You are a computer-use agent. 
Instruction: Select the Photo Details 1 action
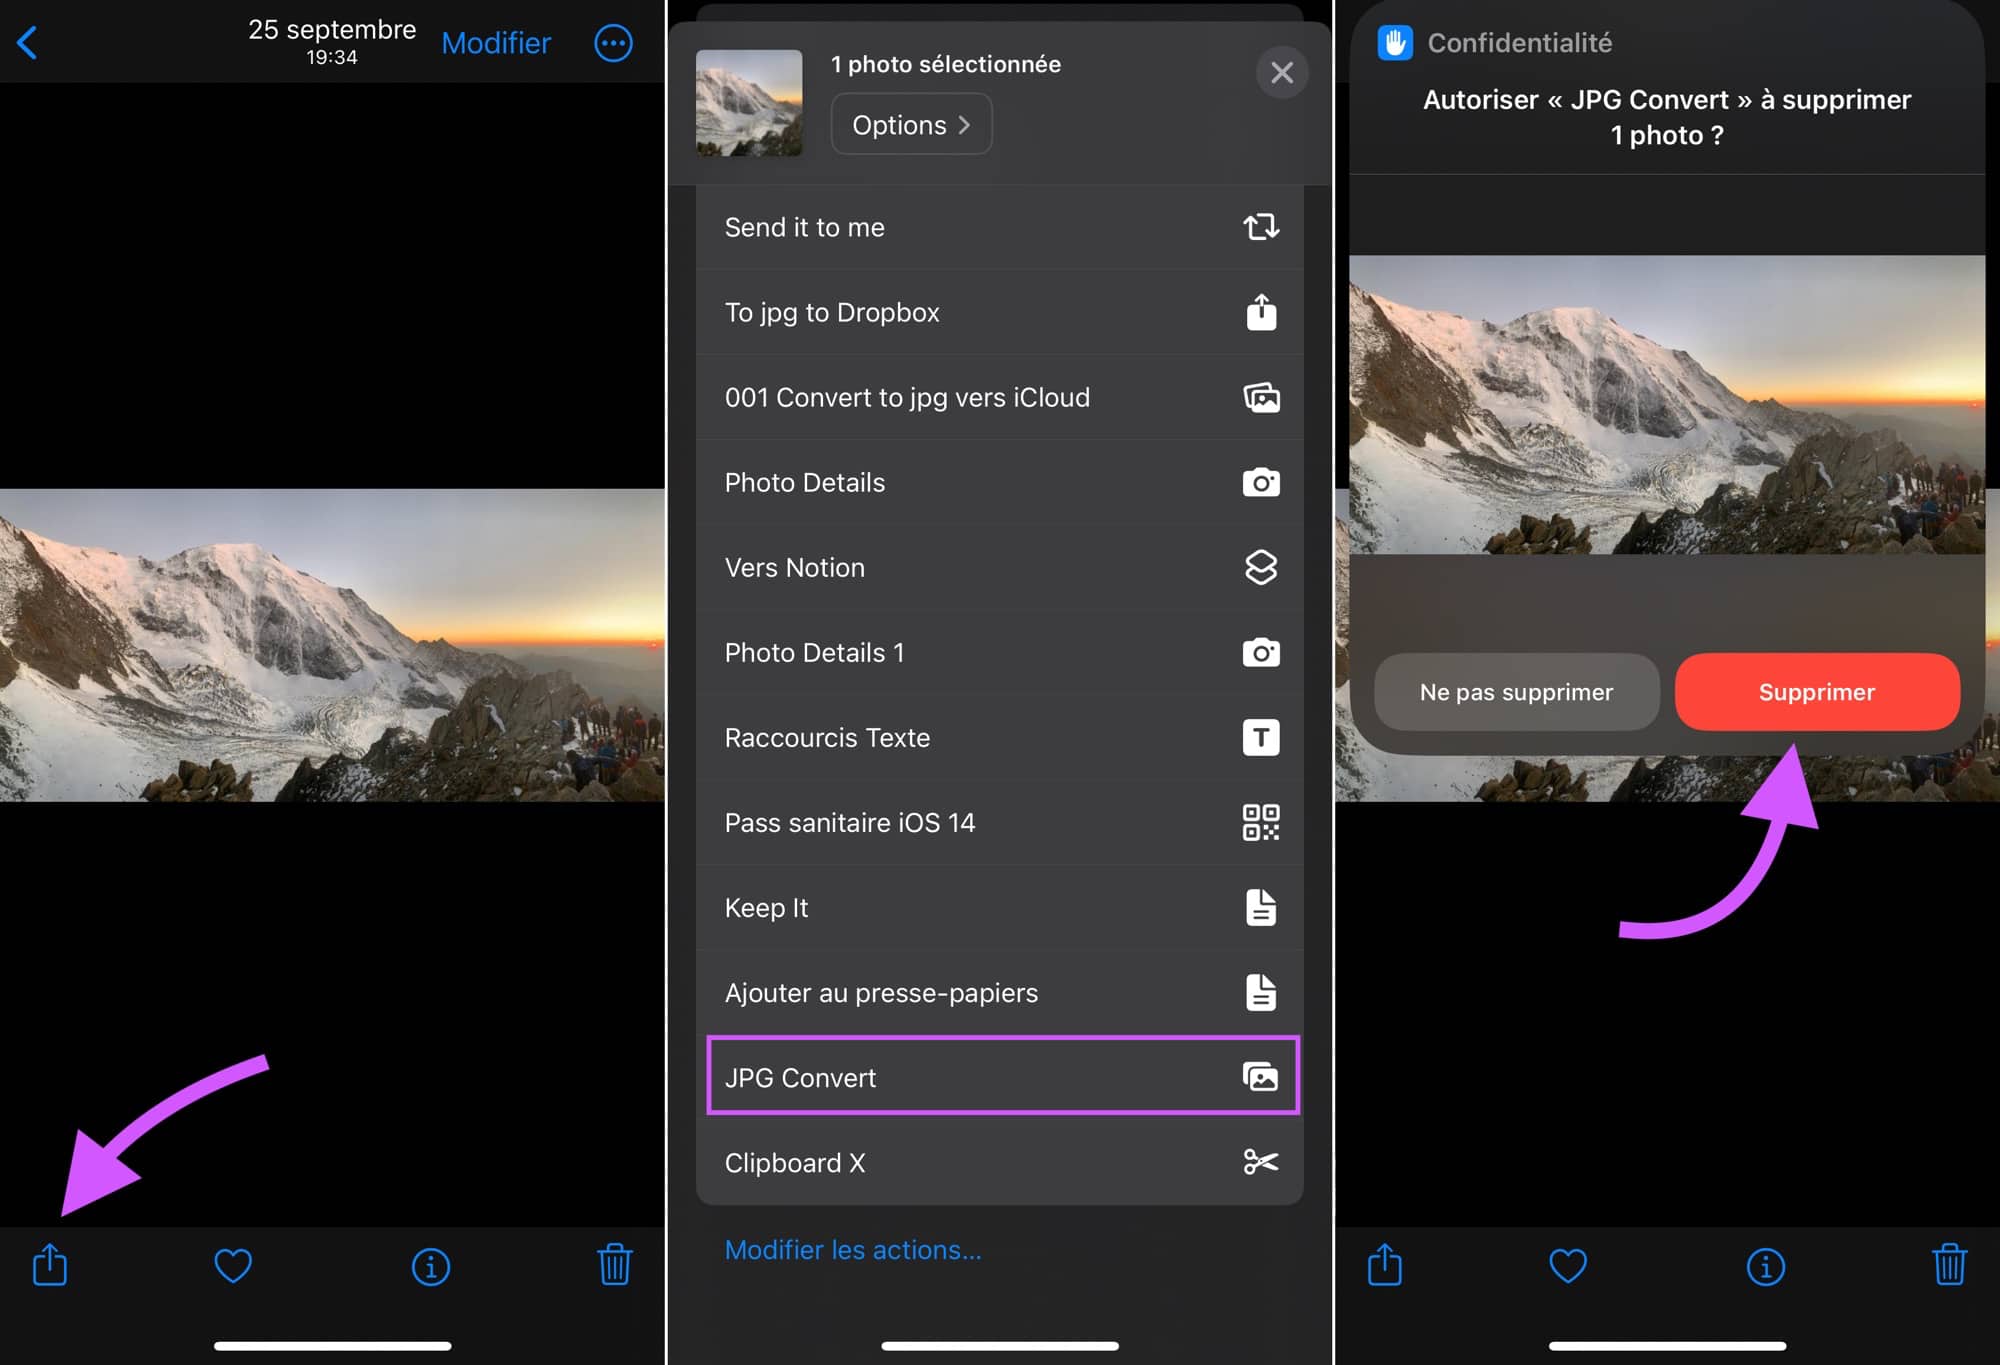tap(999, 652)
